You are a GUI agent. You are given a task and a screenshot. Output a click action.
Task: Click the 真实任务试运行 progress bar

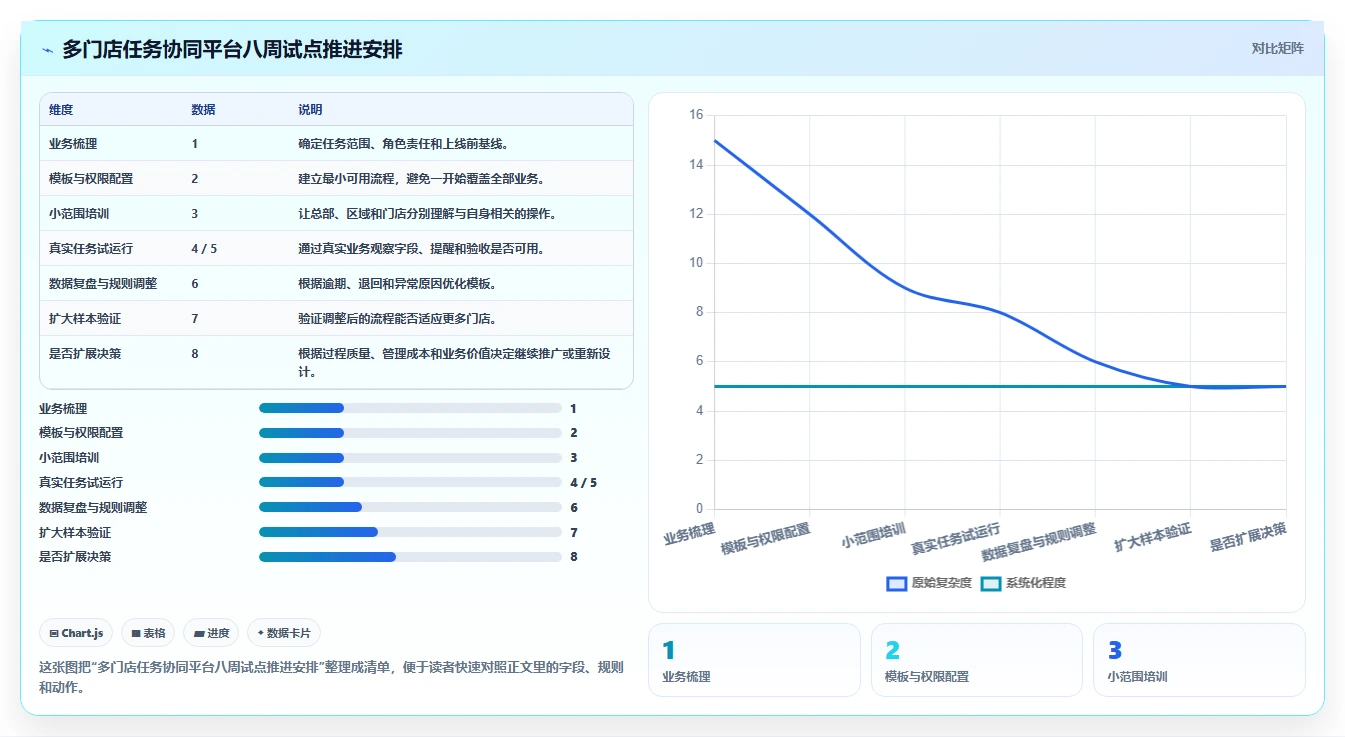[410, 482]
